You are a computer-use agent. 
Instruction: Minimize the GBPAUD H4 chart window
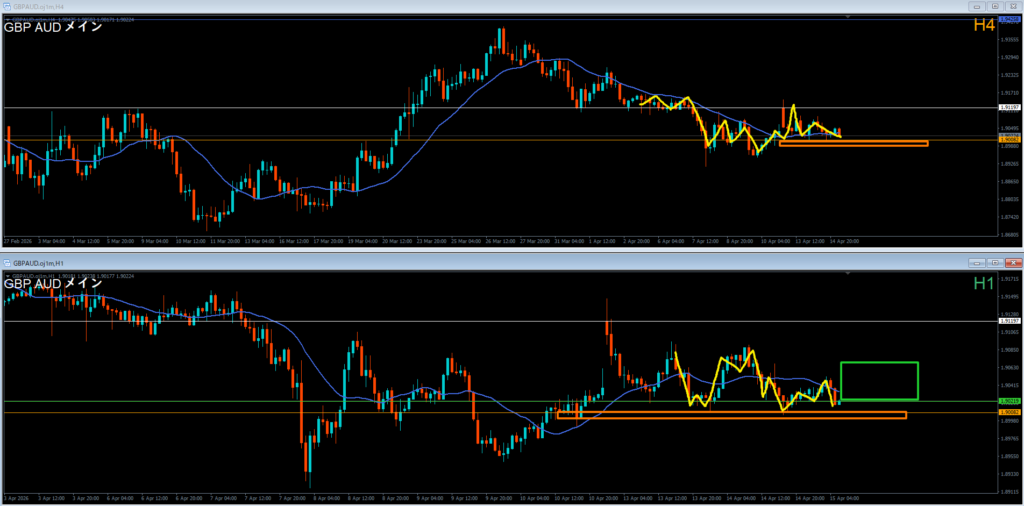(x=978, y=7)
